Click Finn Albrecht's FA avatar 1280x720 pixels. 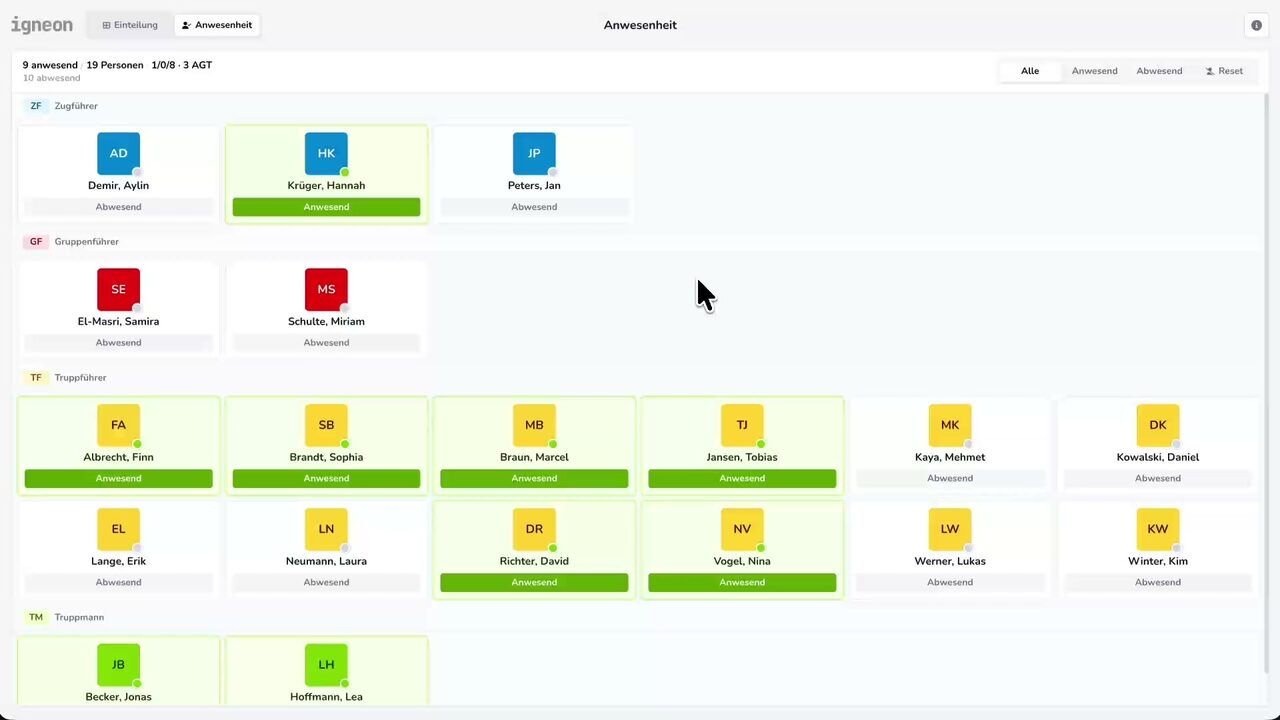118,425
